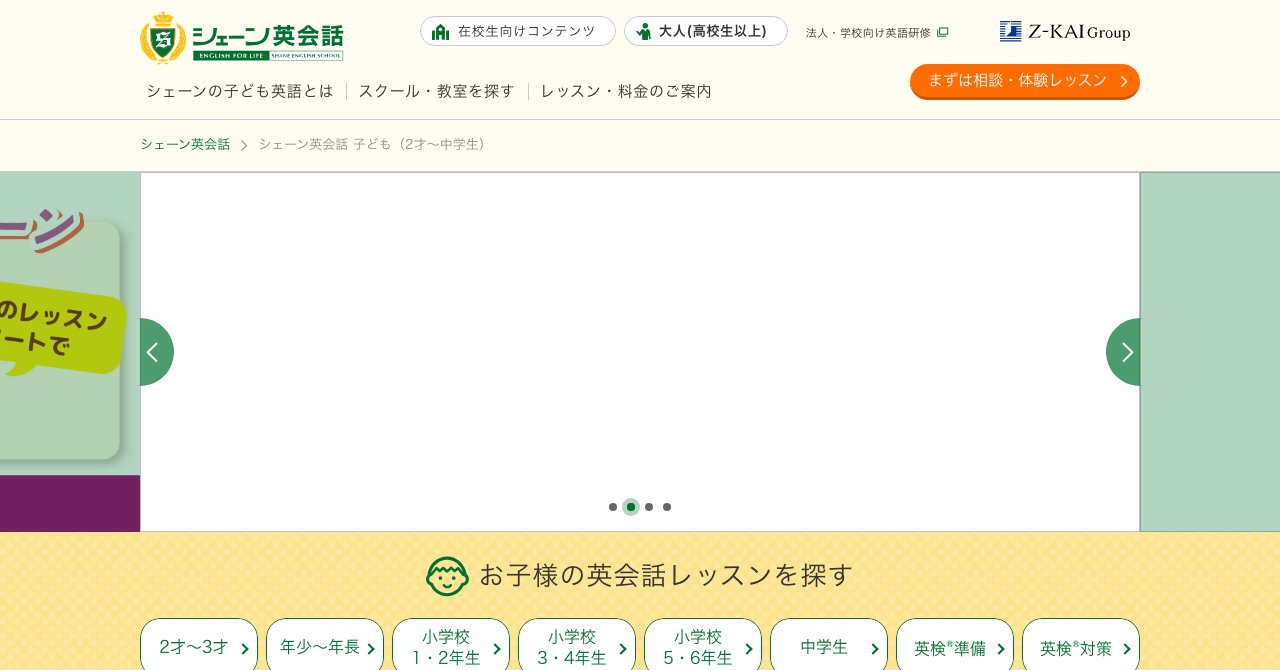The height and width of the screenshot is (670, 1280).
Task: Show the previous carousel slide
Action: [155, 352]
